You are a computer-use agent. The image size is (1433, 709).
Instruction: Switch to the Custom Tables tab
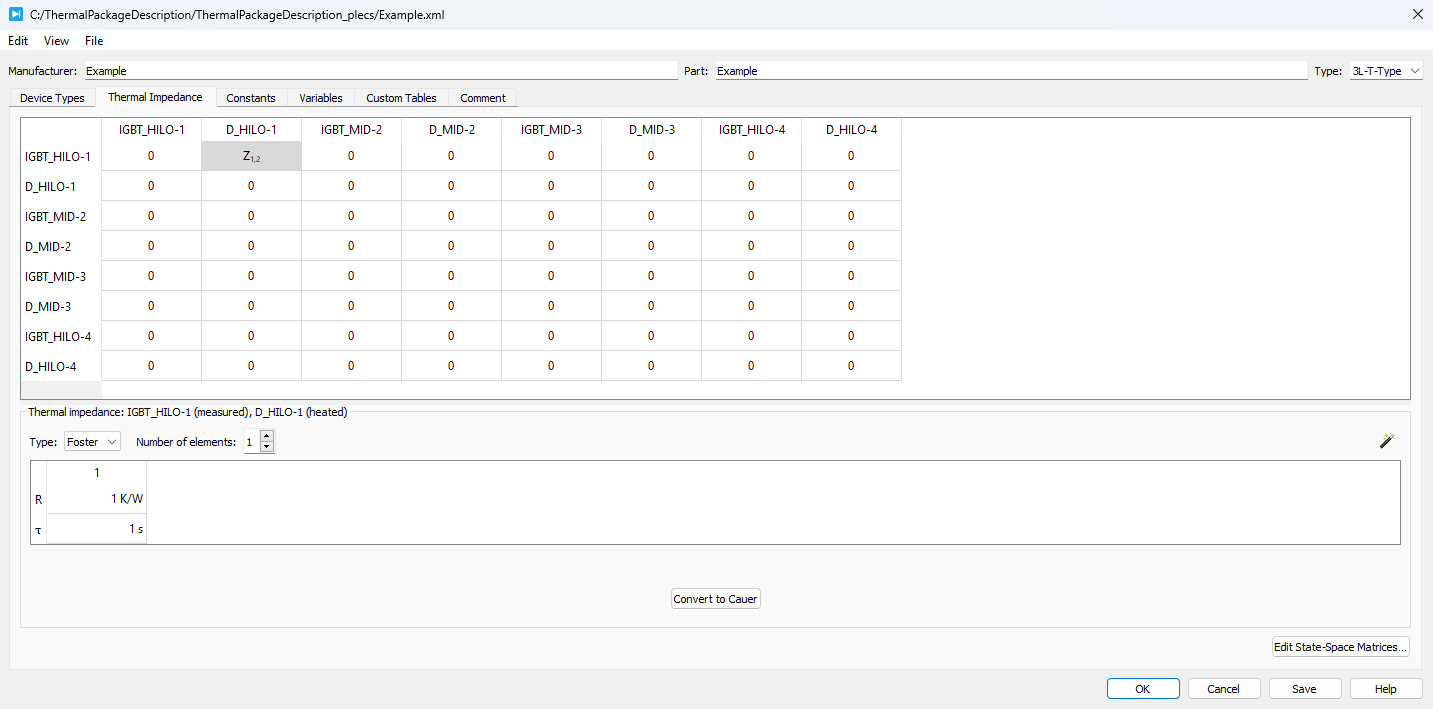401,98
